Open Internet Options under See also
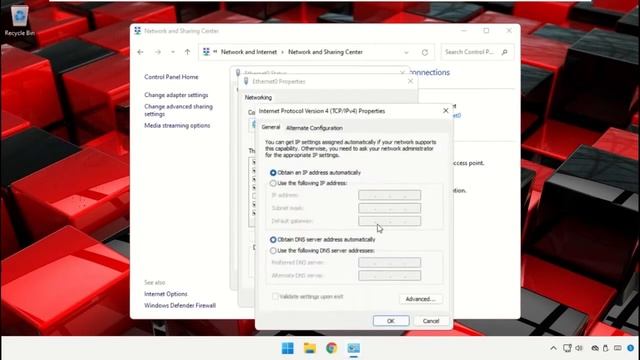The height and width of the screenshot is (360, 640). tap(166, 294)
